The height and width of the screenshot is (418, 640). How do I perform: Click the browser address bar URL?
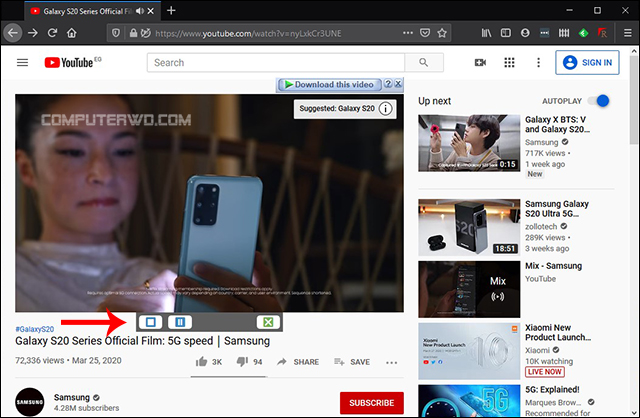click(x=248, y=33)
